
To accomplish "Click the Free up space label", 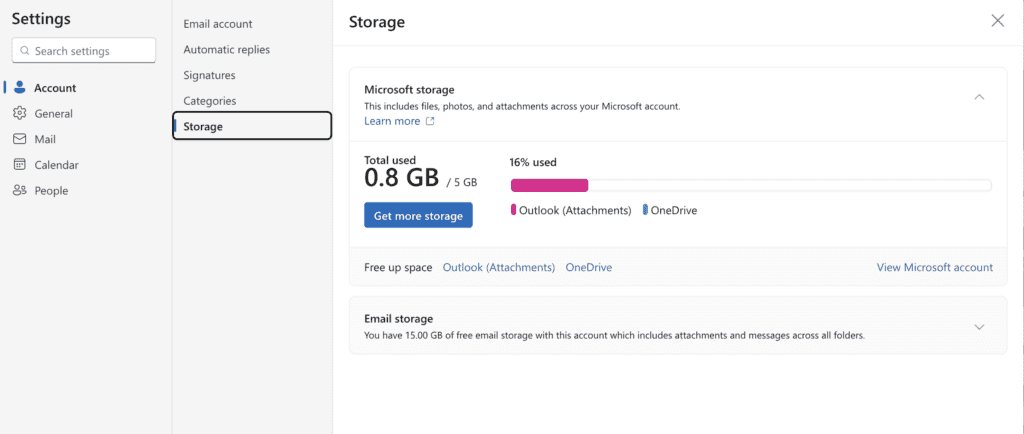I will coord(398,268).
